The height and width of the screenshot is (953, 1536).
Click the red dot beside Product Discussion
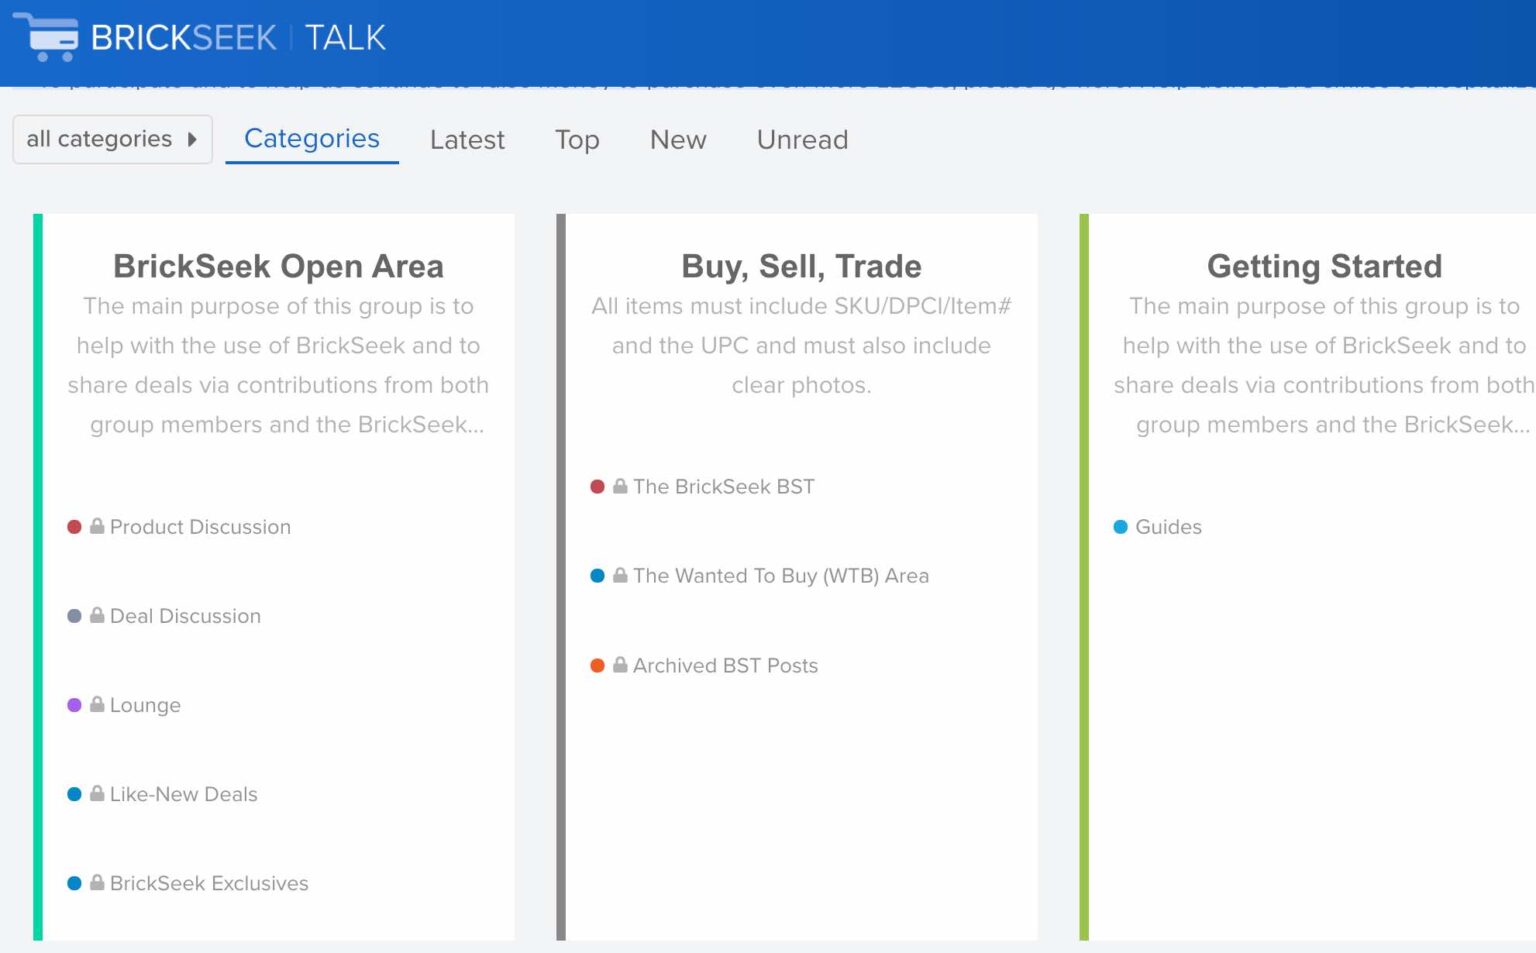tap(74, 525)
